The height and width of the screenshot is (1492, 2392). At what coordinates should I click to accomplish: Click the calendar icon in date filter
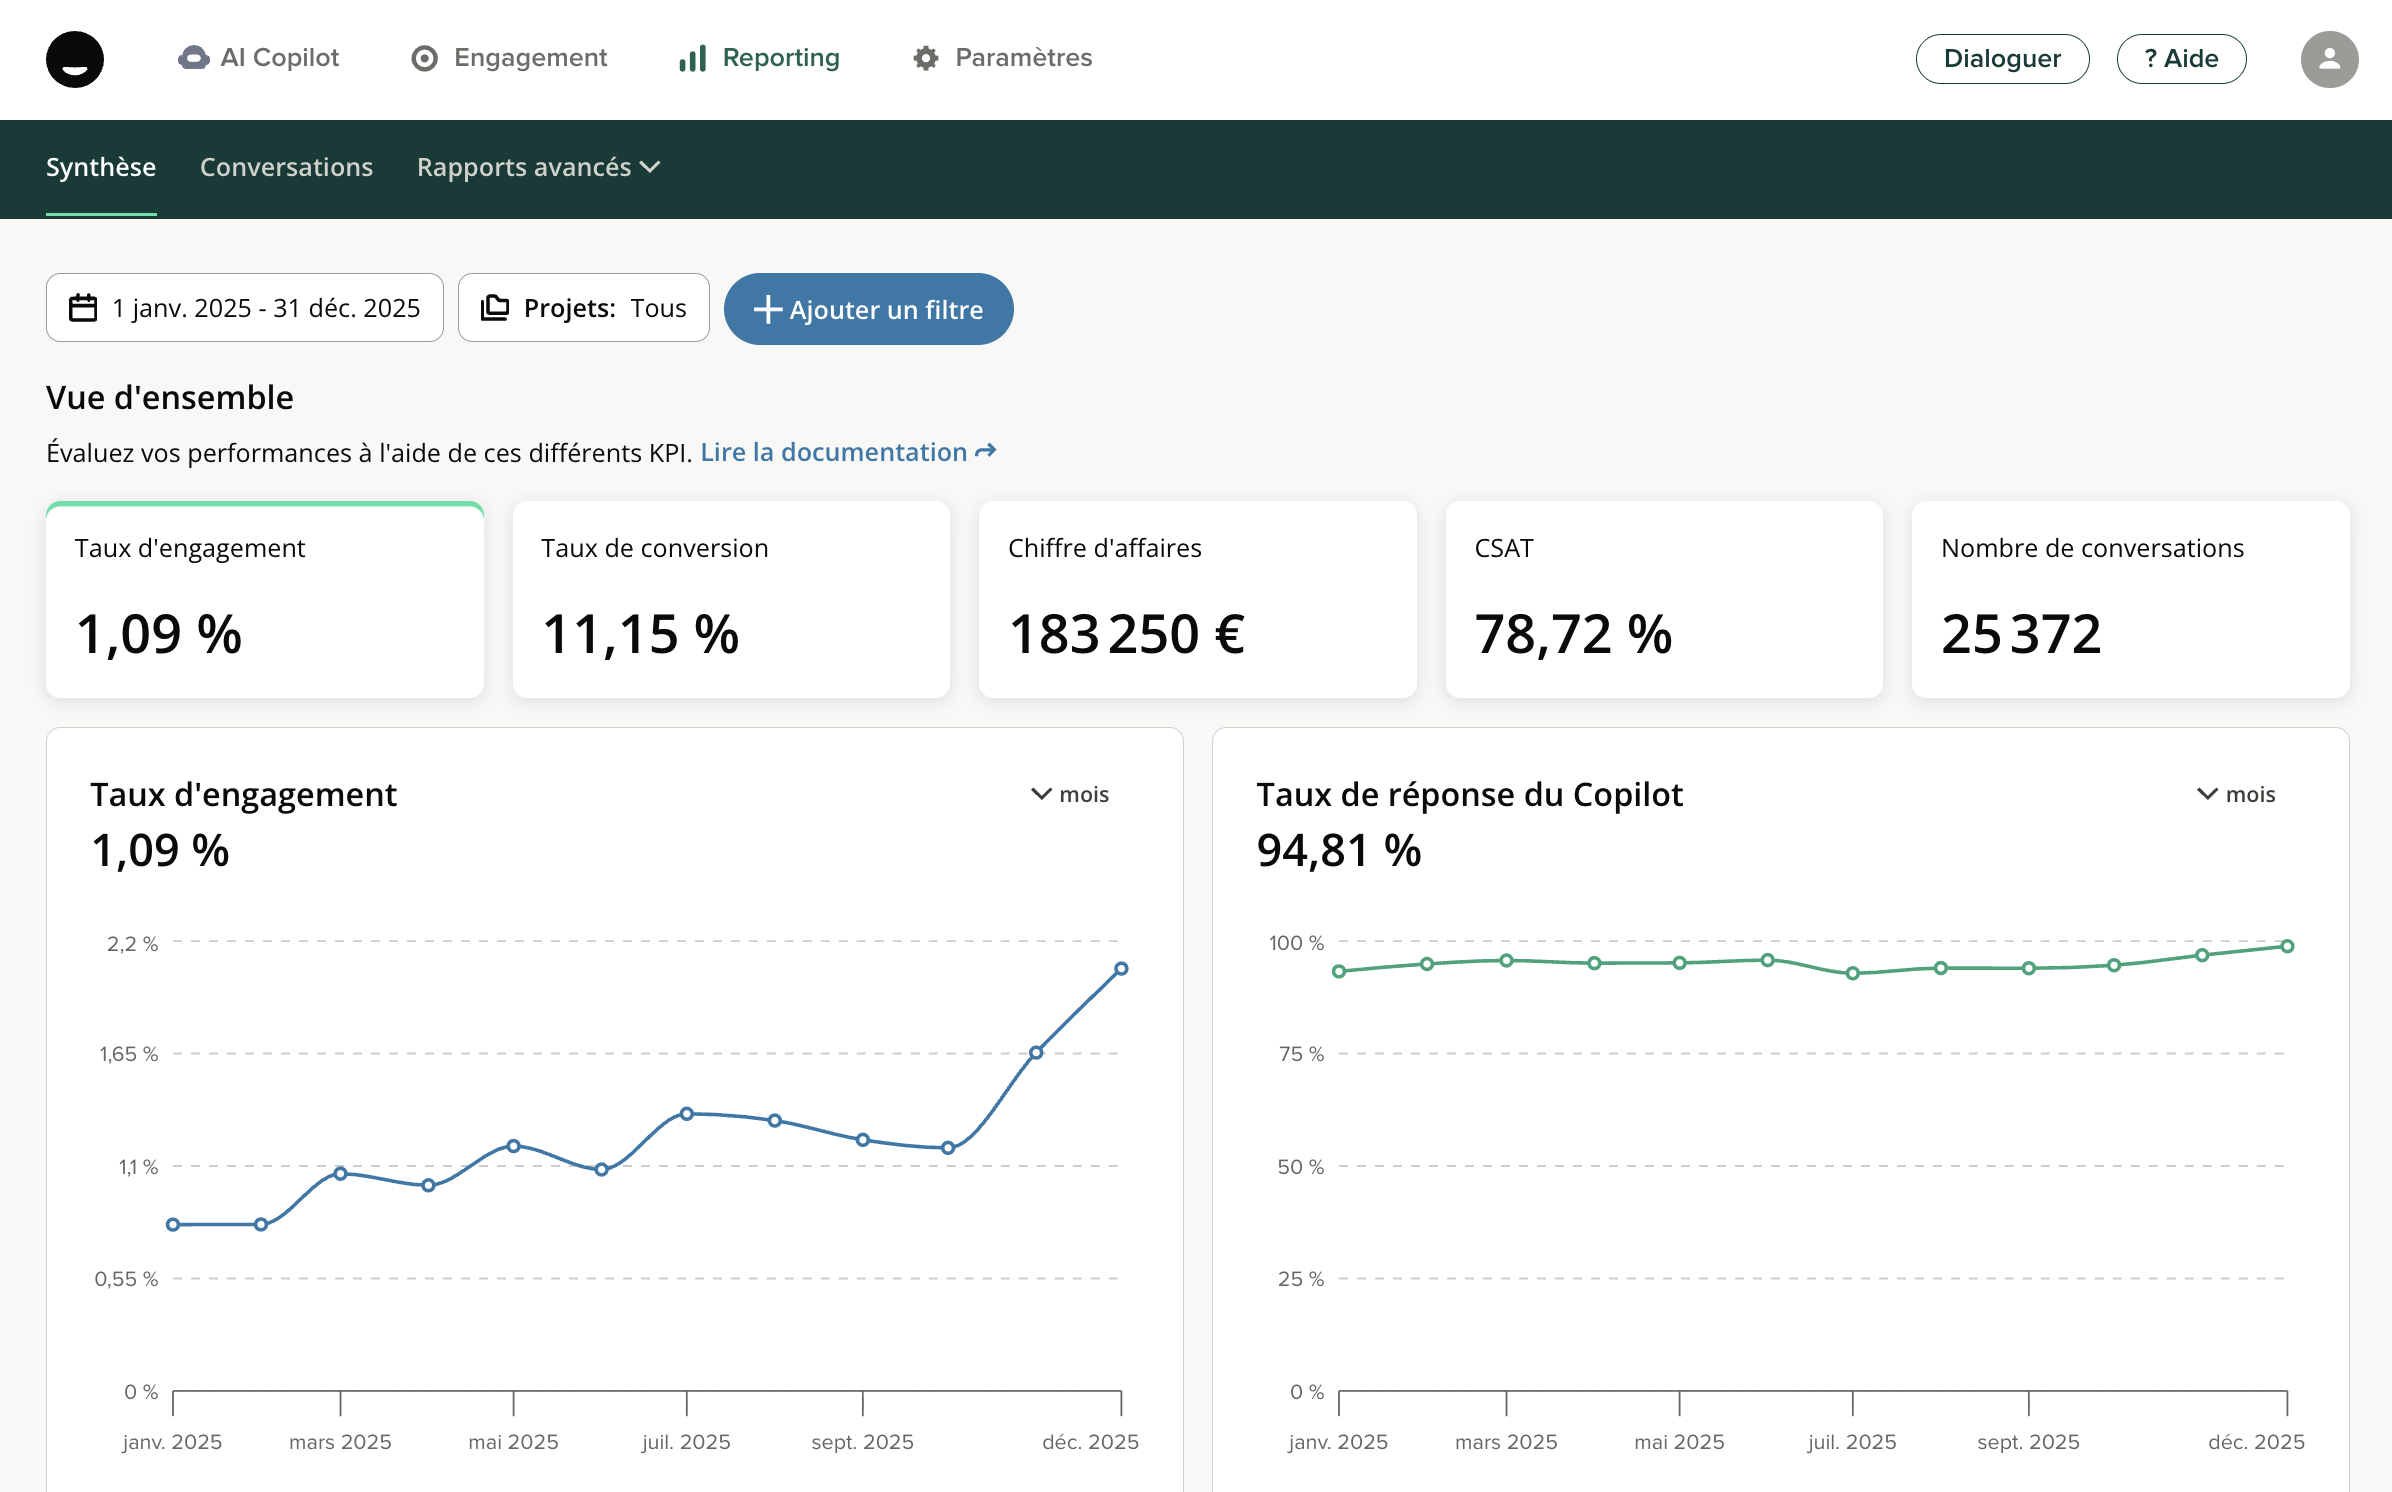(83, 308)
